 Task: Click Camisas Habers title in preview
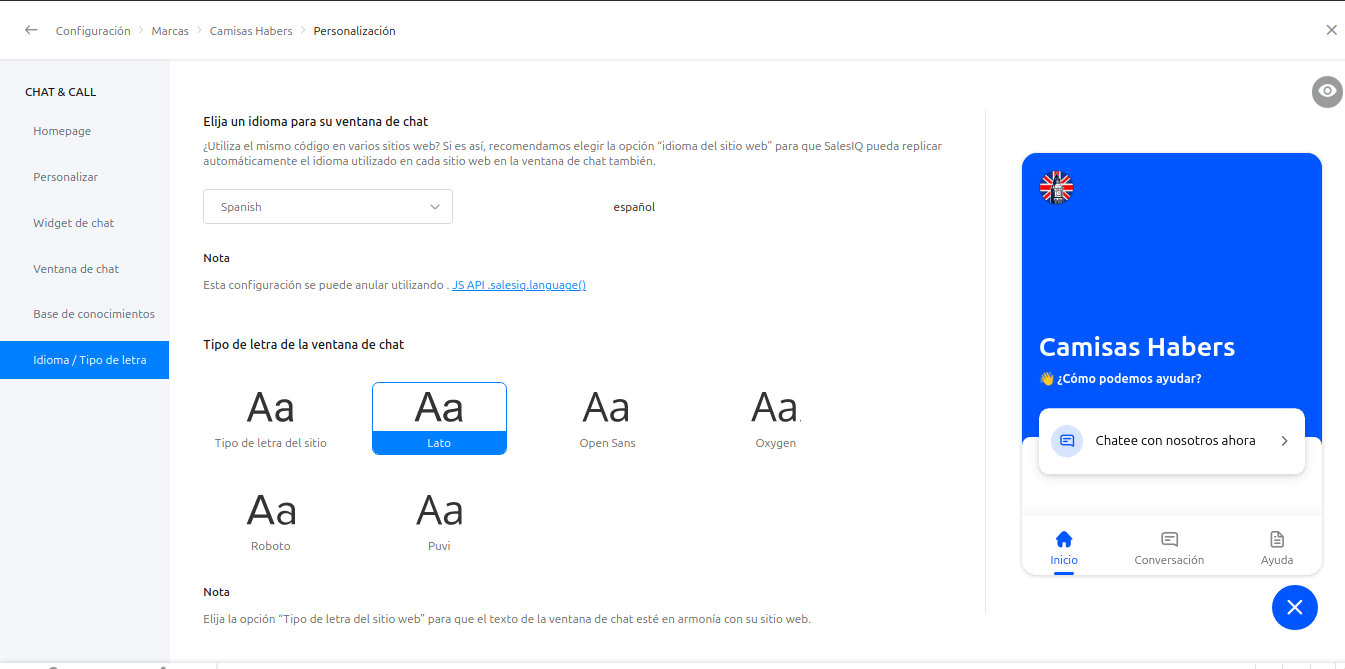click(x=1137, y=347)
